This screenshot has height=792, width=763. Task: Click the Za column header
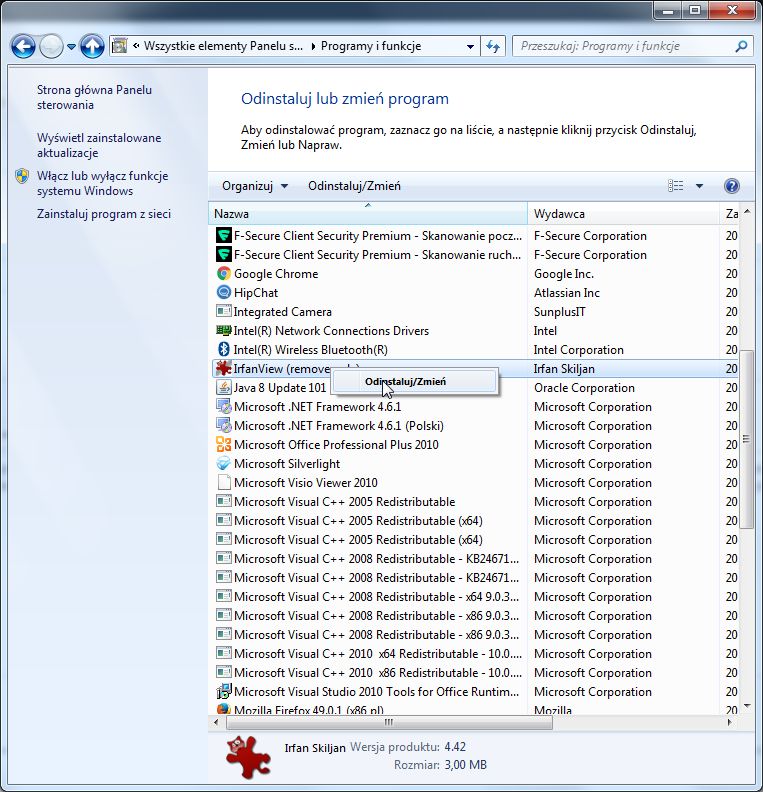(x=731, y=214)
